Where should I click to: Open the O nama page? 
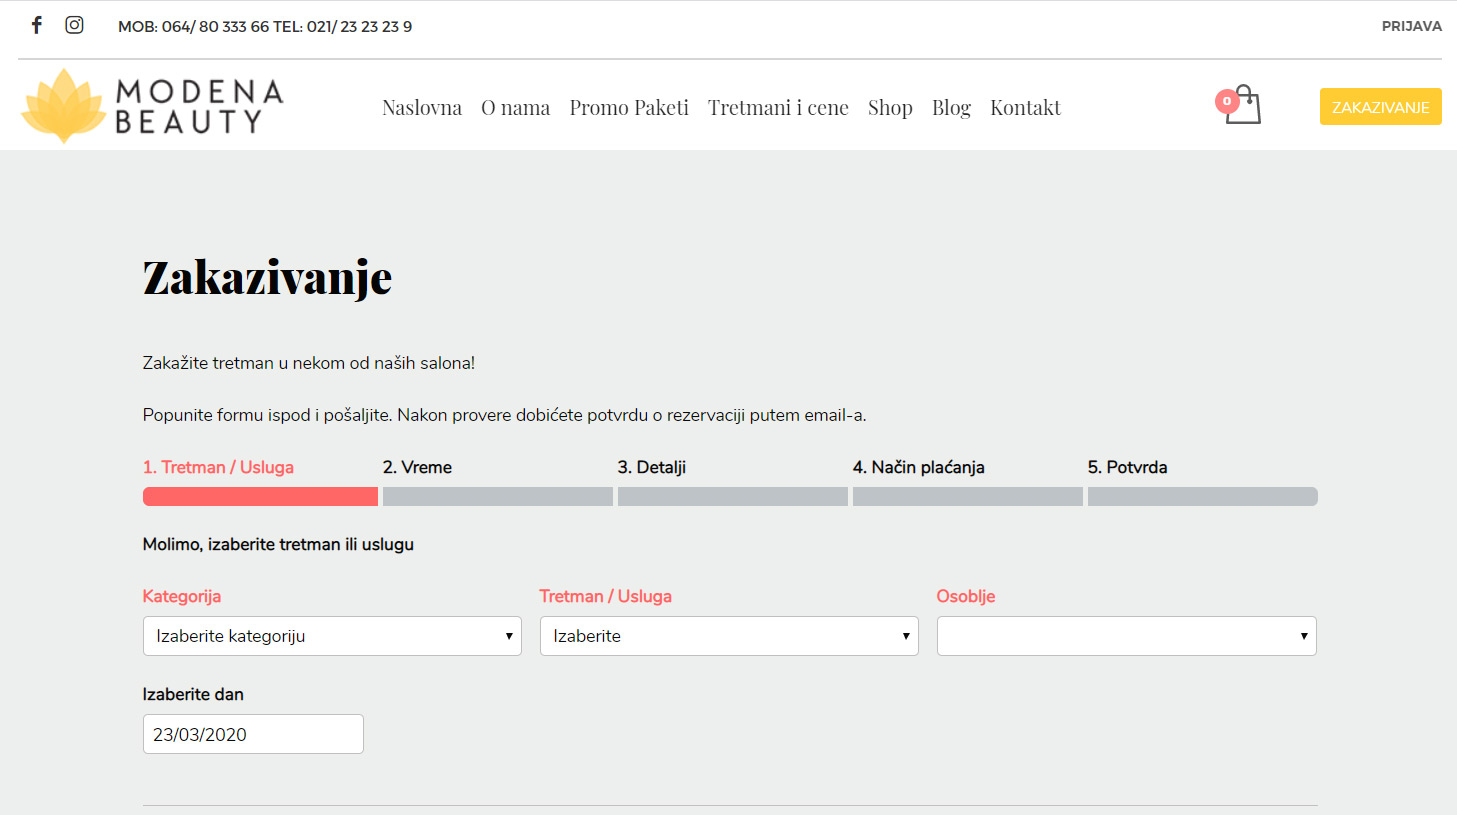point(515,108)
